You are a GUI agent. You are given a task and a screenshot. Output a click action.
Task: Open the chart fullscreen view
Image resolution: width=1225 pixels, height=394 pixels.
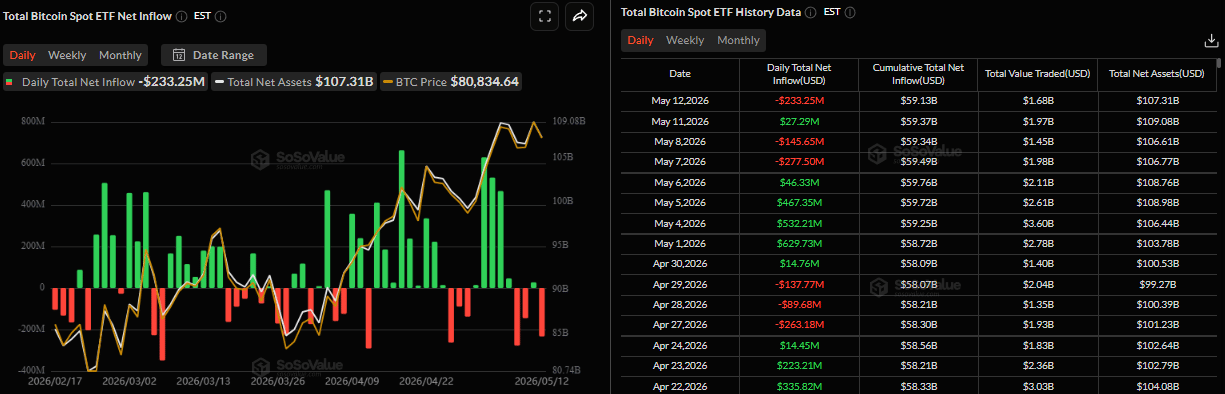[545, 16]
